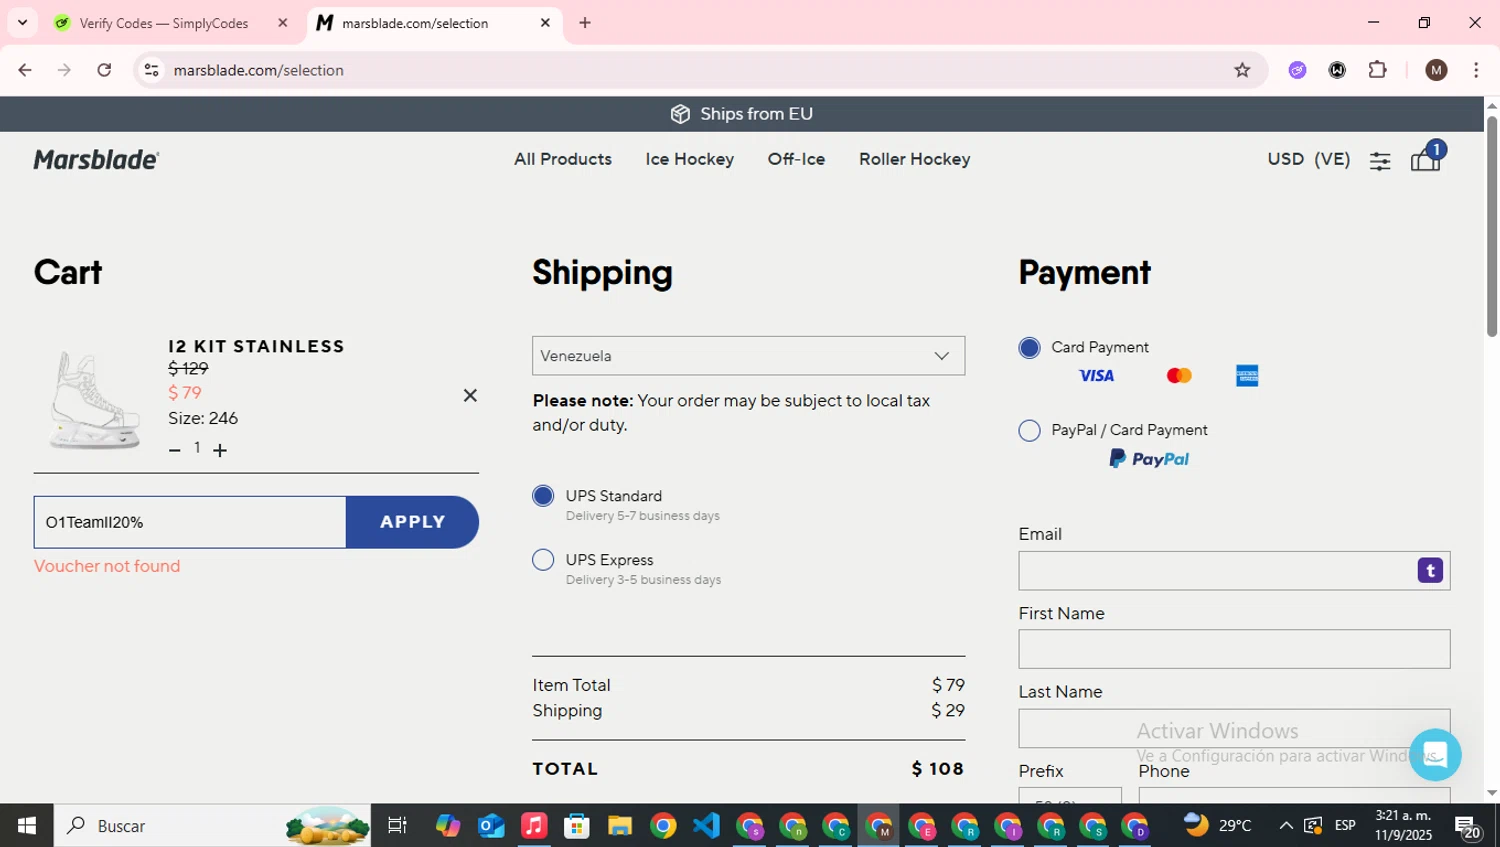The height and width of the screenshot is (847, 1500).
Task: Click the voucher code input field
Action: pyautogui.click(x=190, y=522)
